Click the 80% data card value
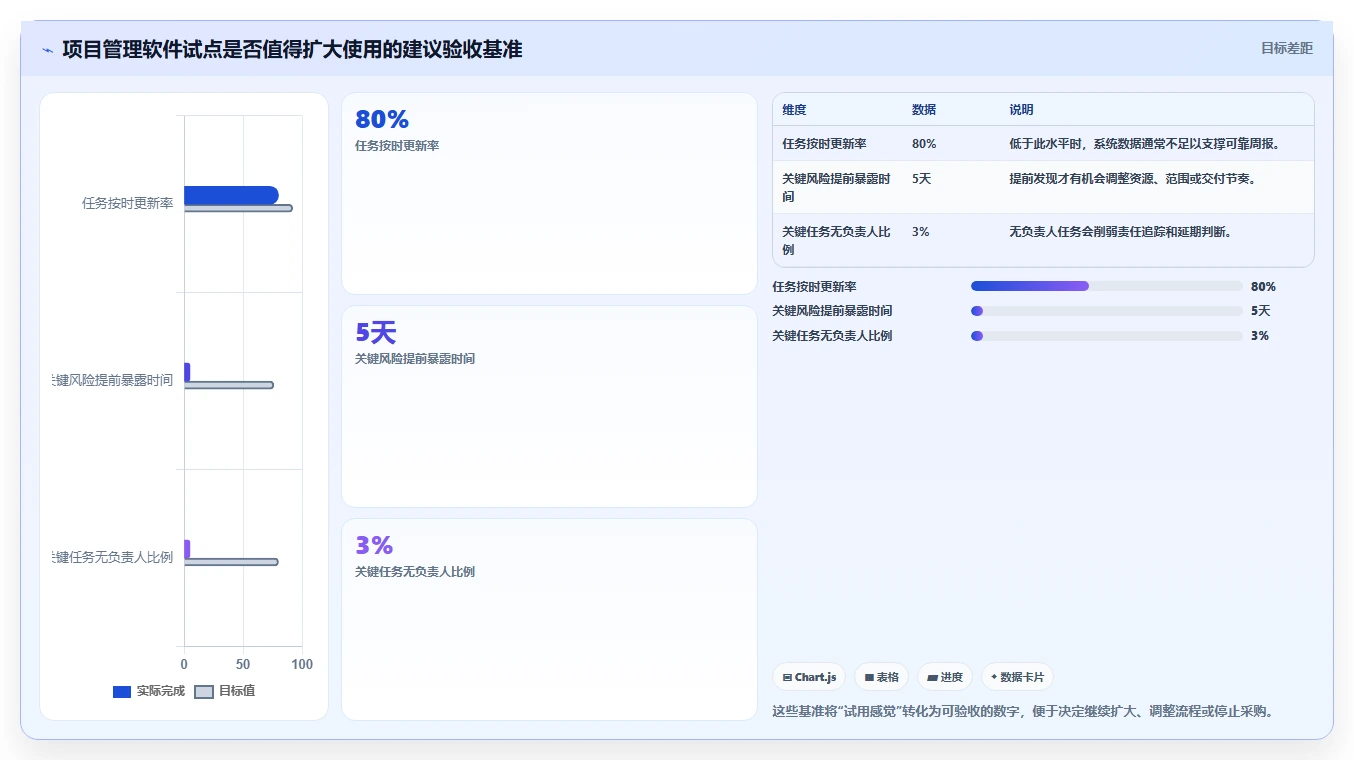1354x760 pixels. (x=382, y=120)
